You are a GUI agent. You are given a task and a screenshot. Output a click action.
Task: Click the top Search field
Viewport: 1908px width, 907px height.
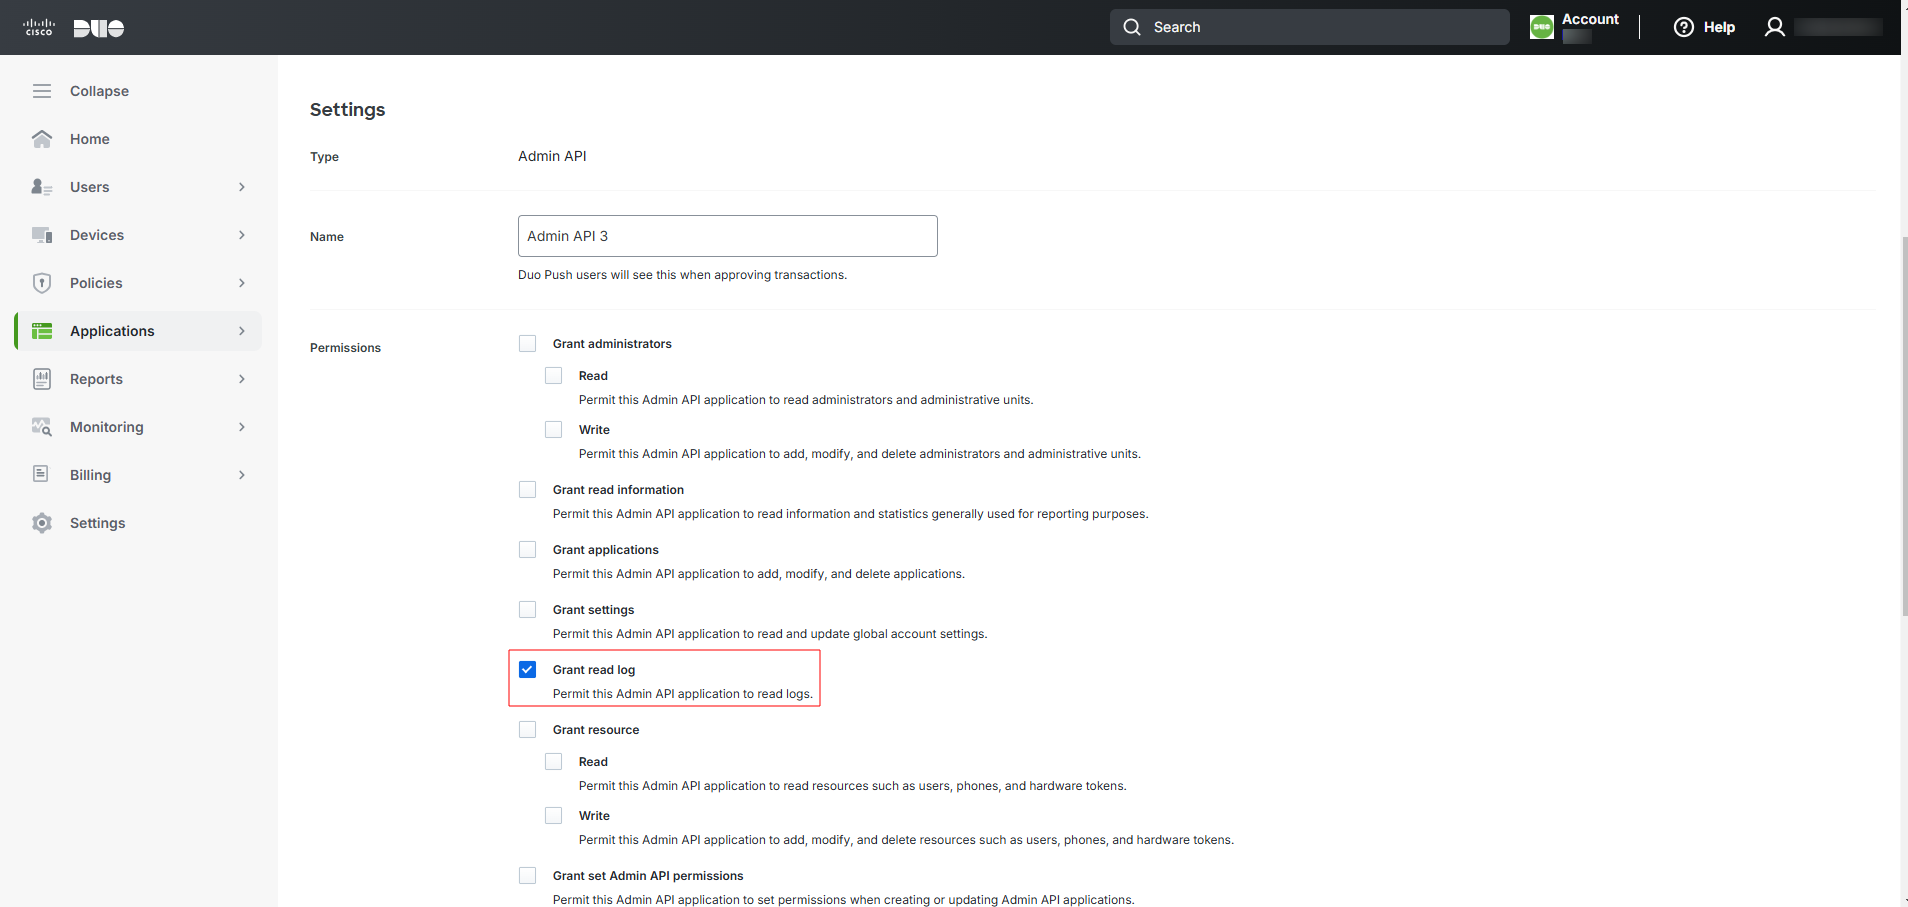pyautogui.click(x=1310, y=27)
